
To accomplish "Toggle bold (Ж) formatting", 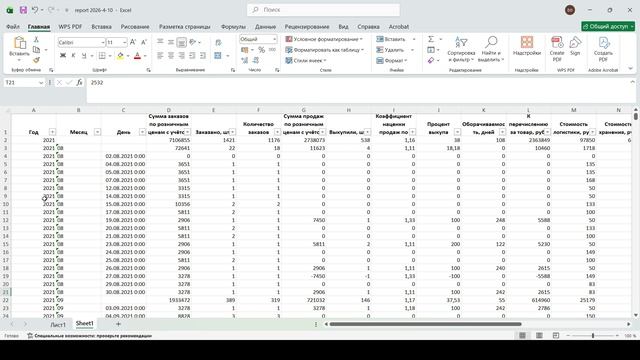I will click(x=63, y=56).
